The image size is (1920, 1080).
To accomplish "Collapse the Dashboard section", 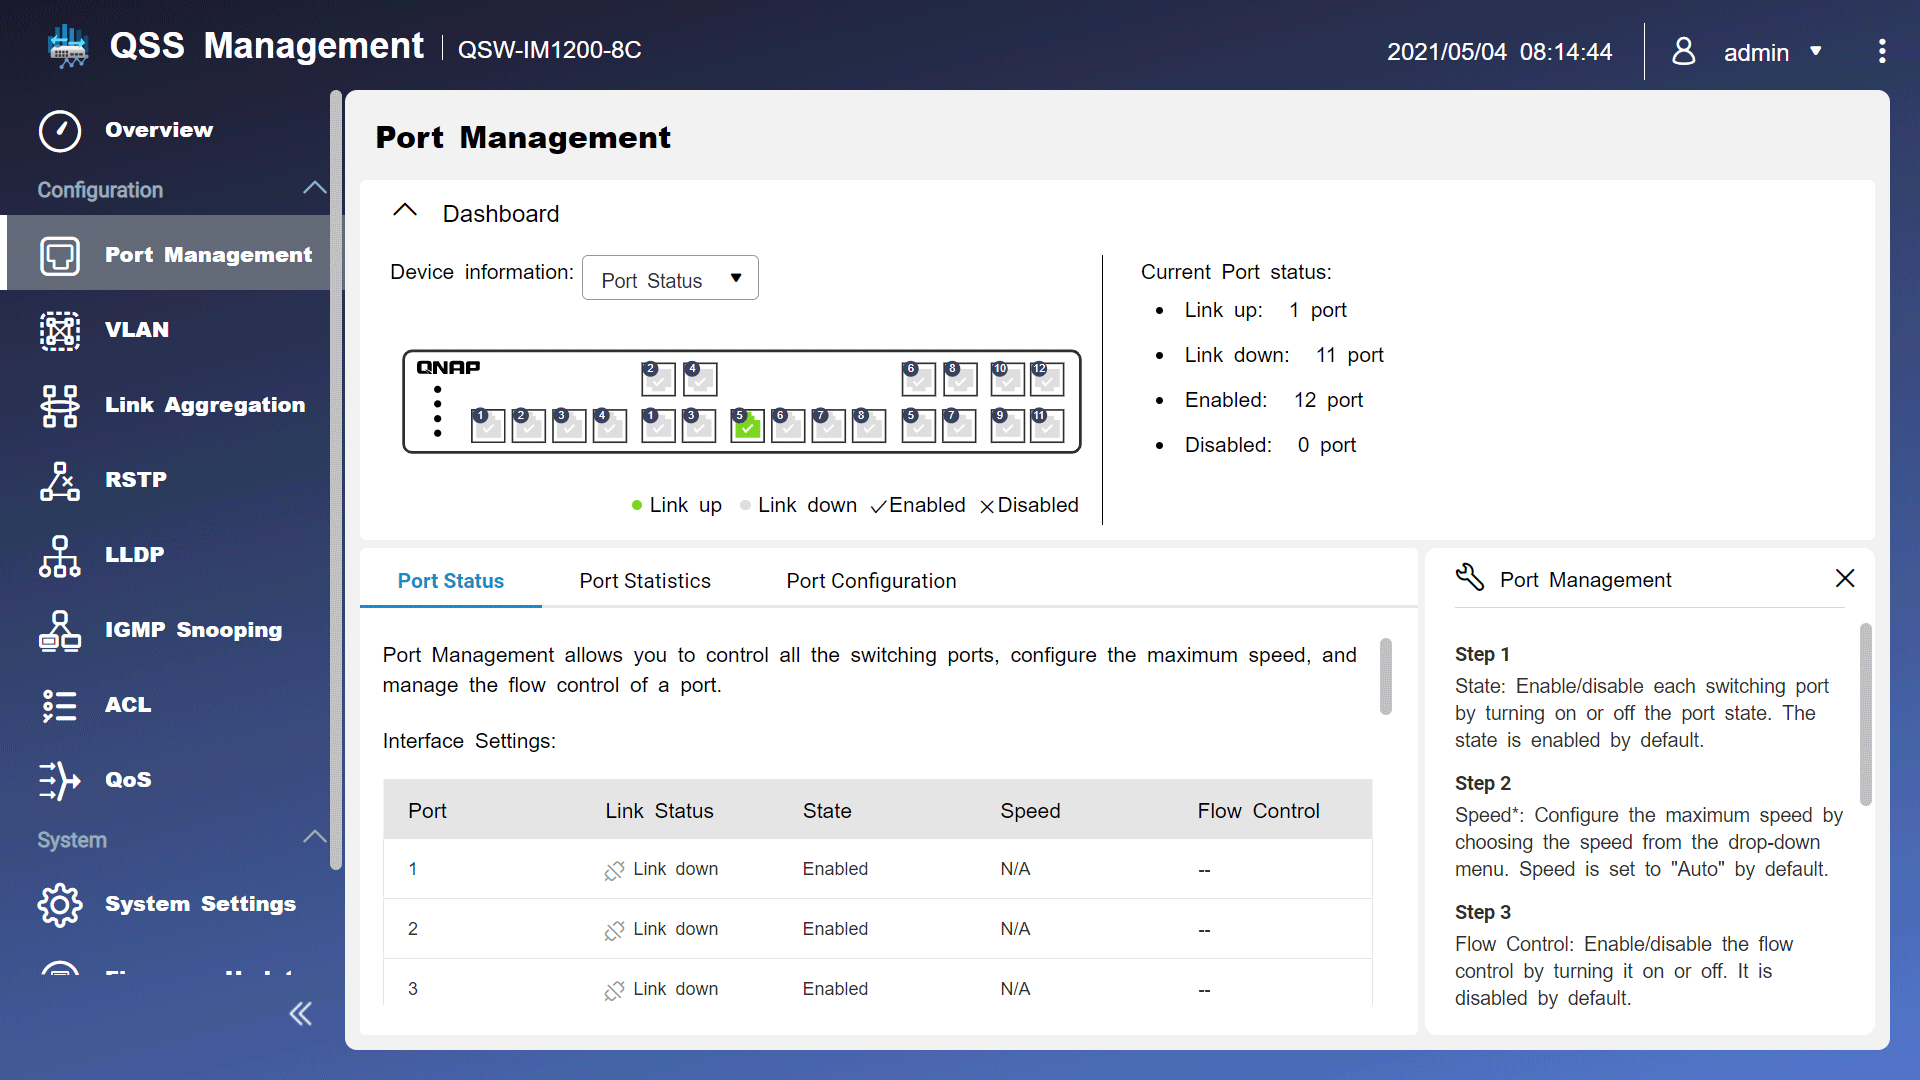I will click(405, 212).
